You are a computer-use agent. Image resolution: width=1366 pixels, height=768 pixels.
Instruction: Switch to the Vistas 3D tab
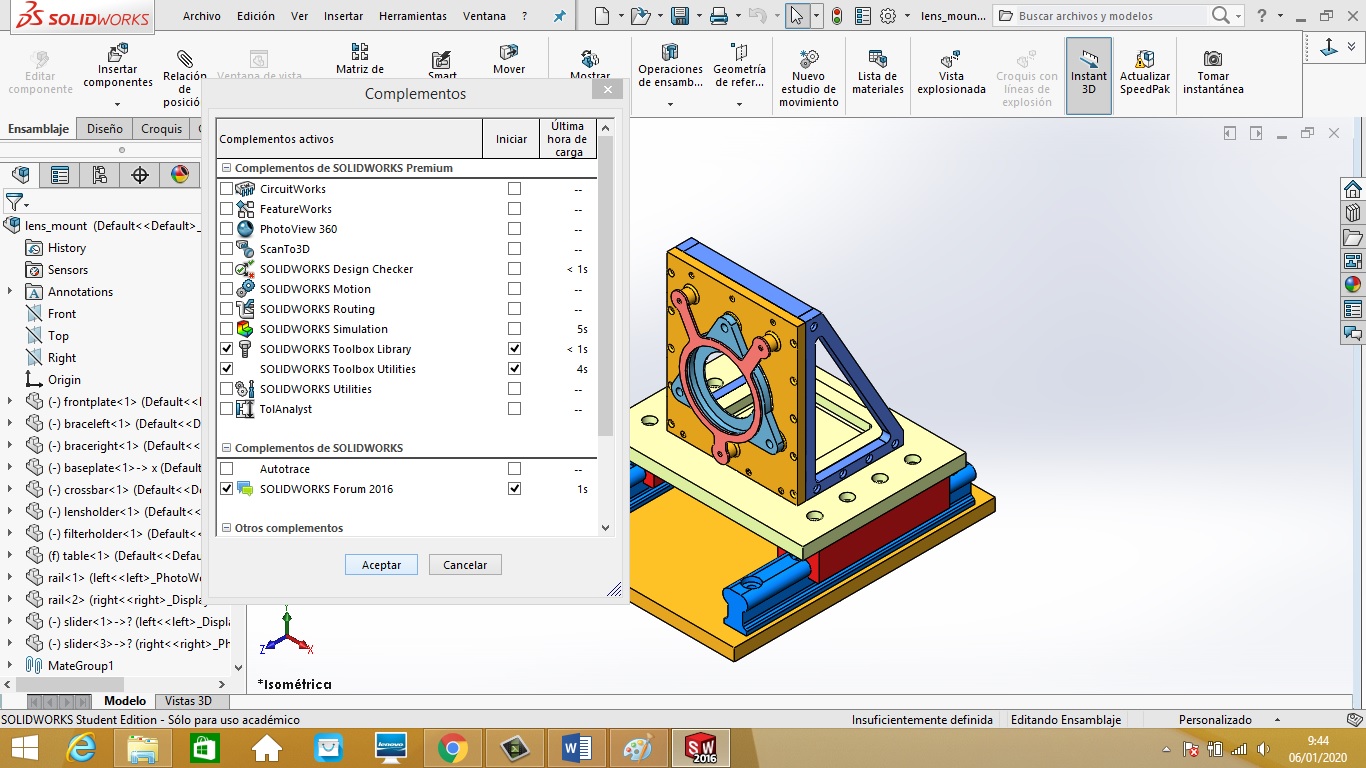(190, 700)
